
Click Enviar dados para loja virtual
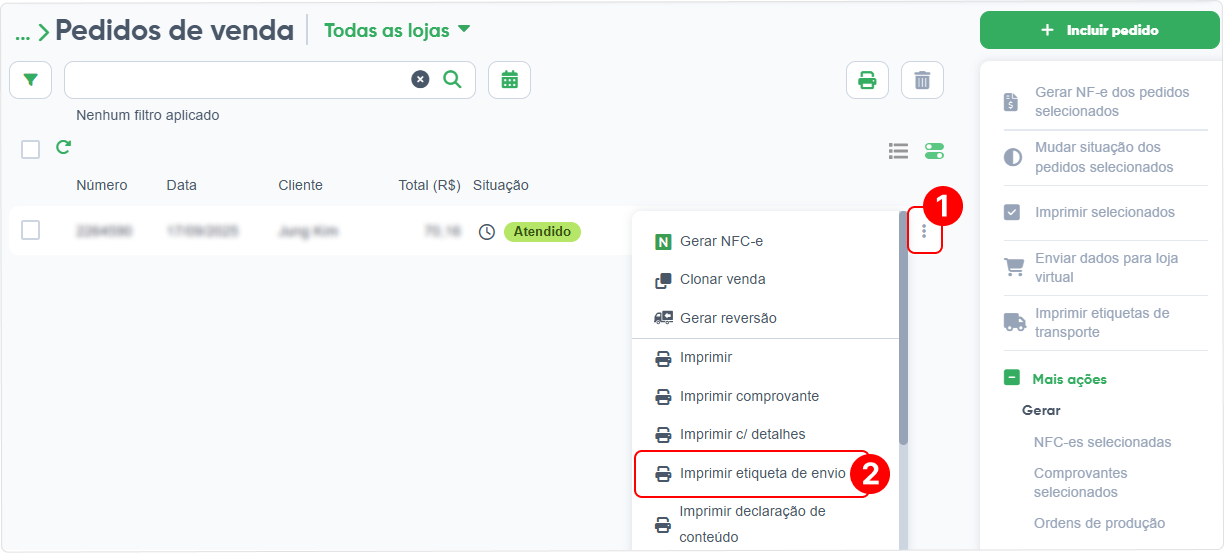[1107, 267]
